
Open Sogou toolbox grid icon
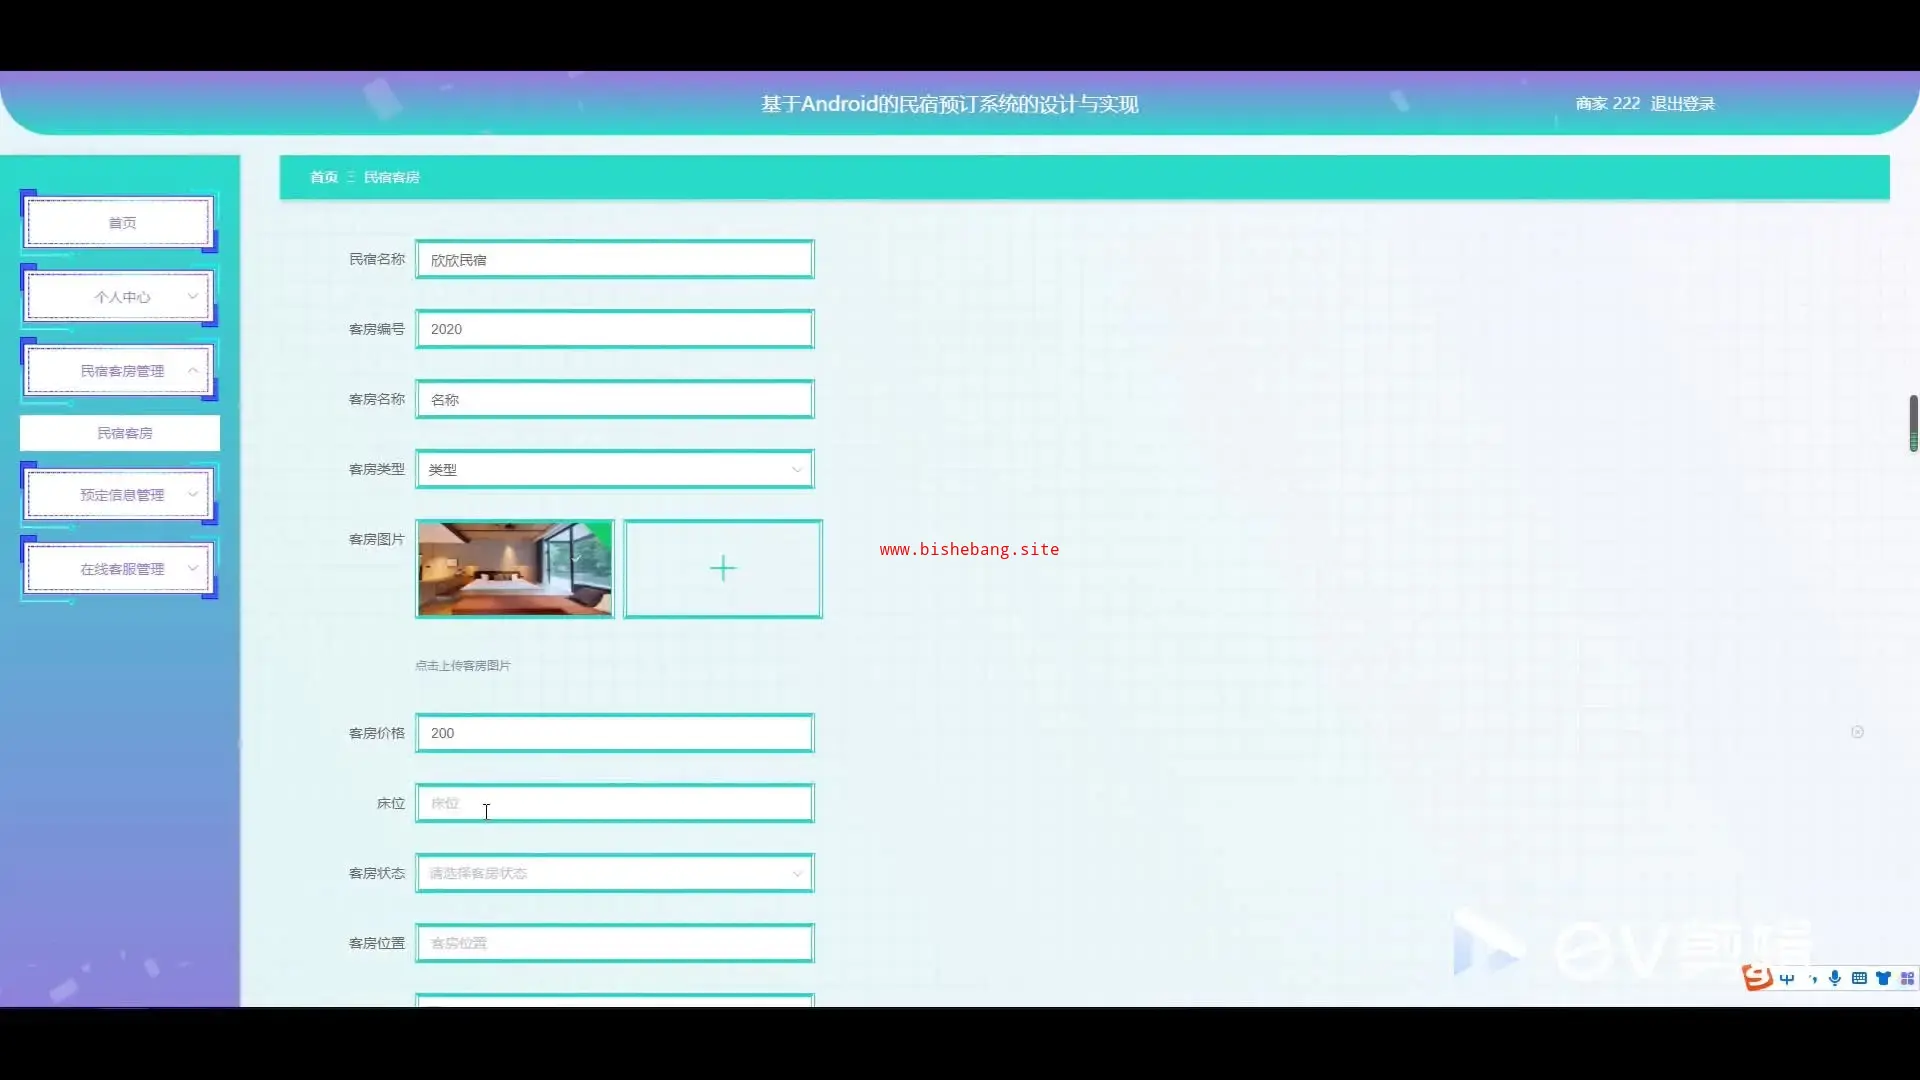[x=1907, y=978]
